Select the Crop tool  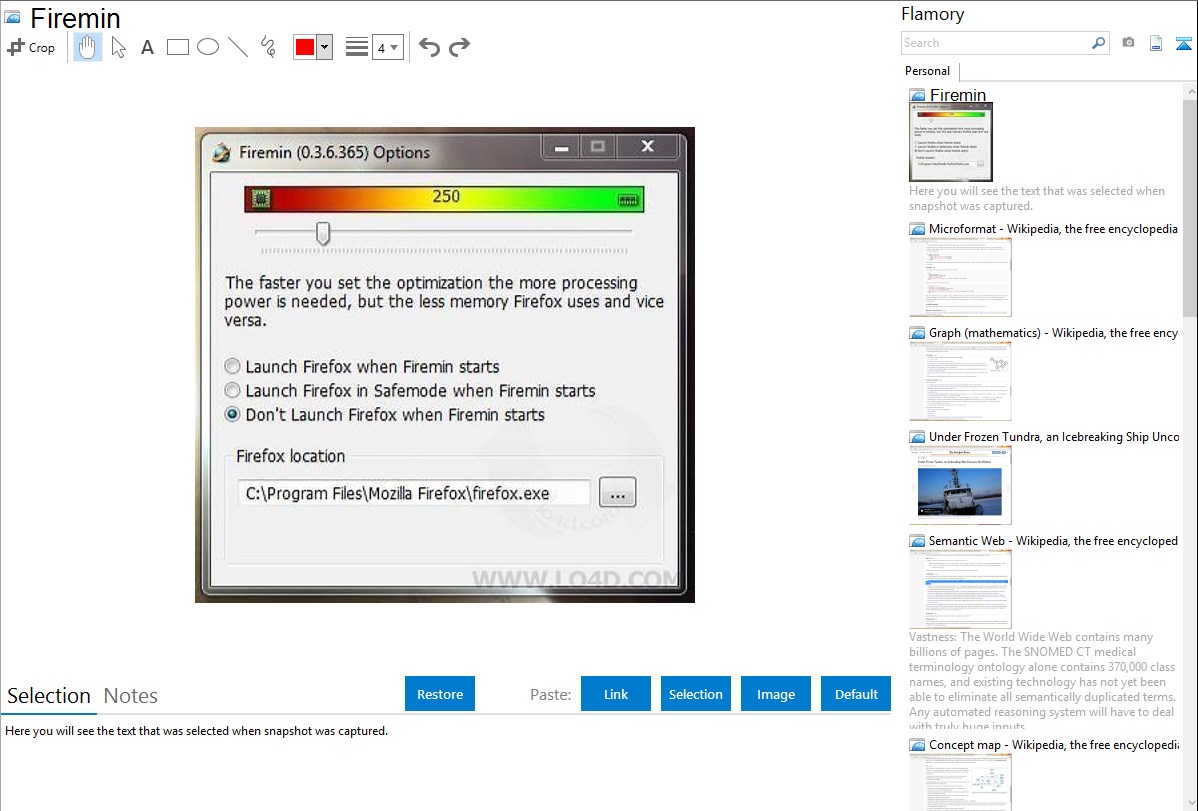[31, 47]
